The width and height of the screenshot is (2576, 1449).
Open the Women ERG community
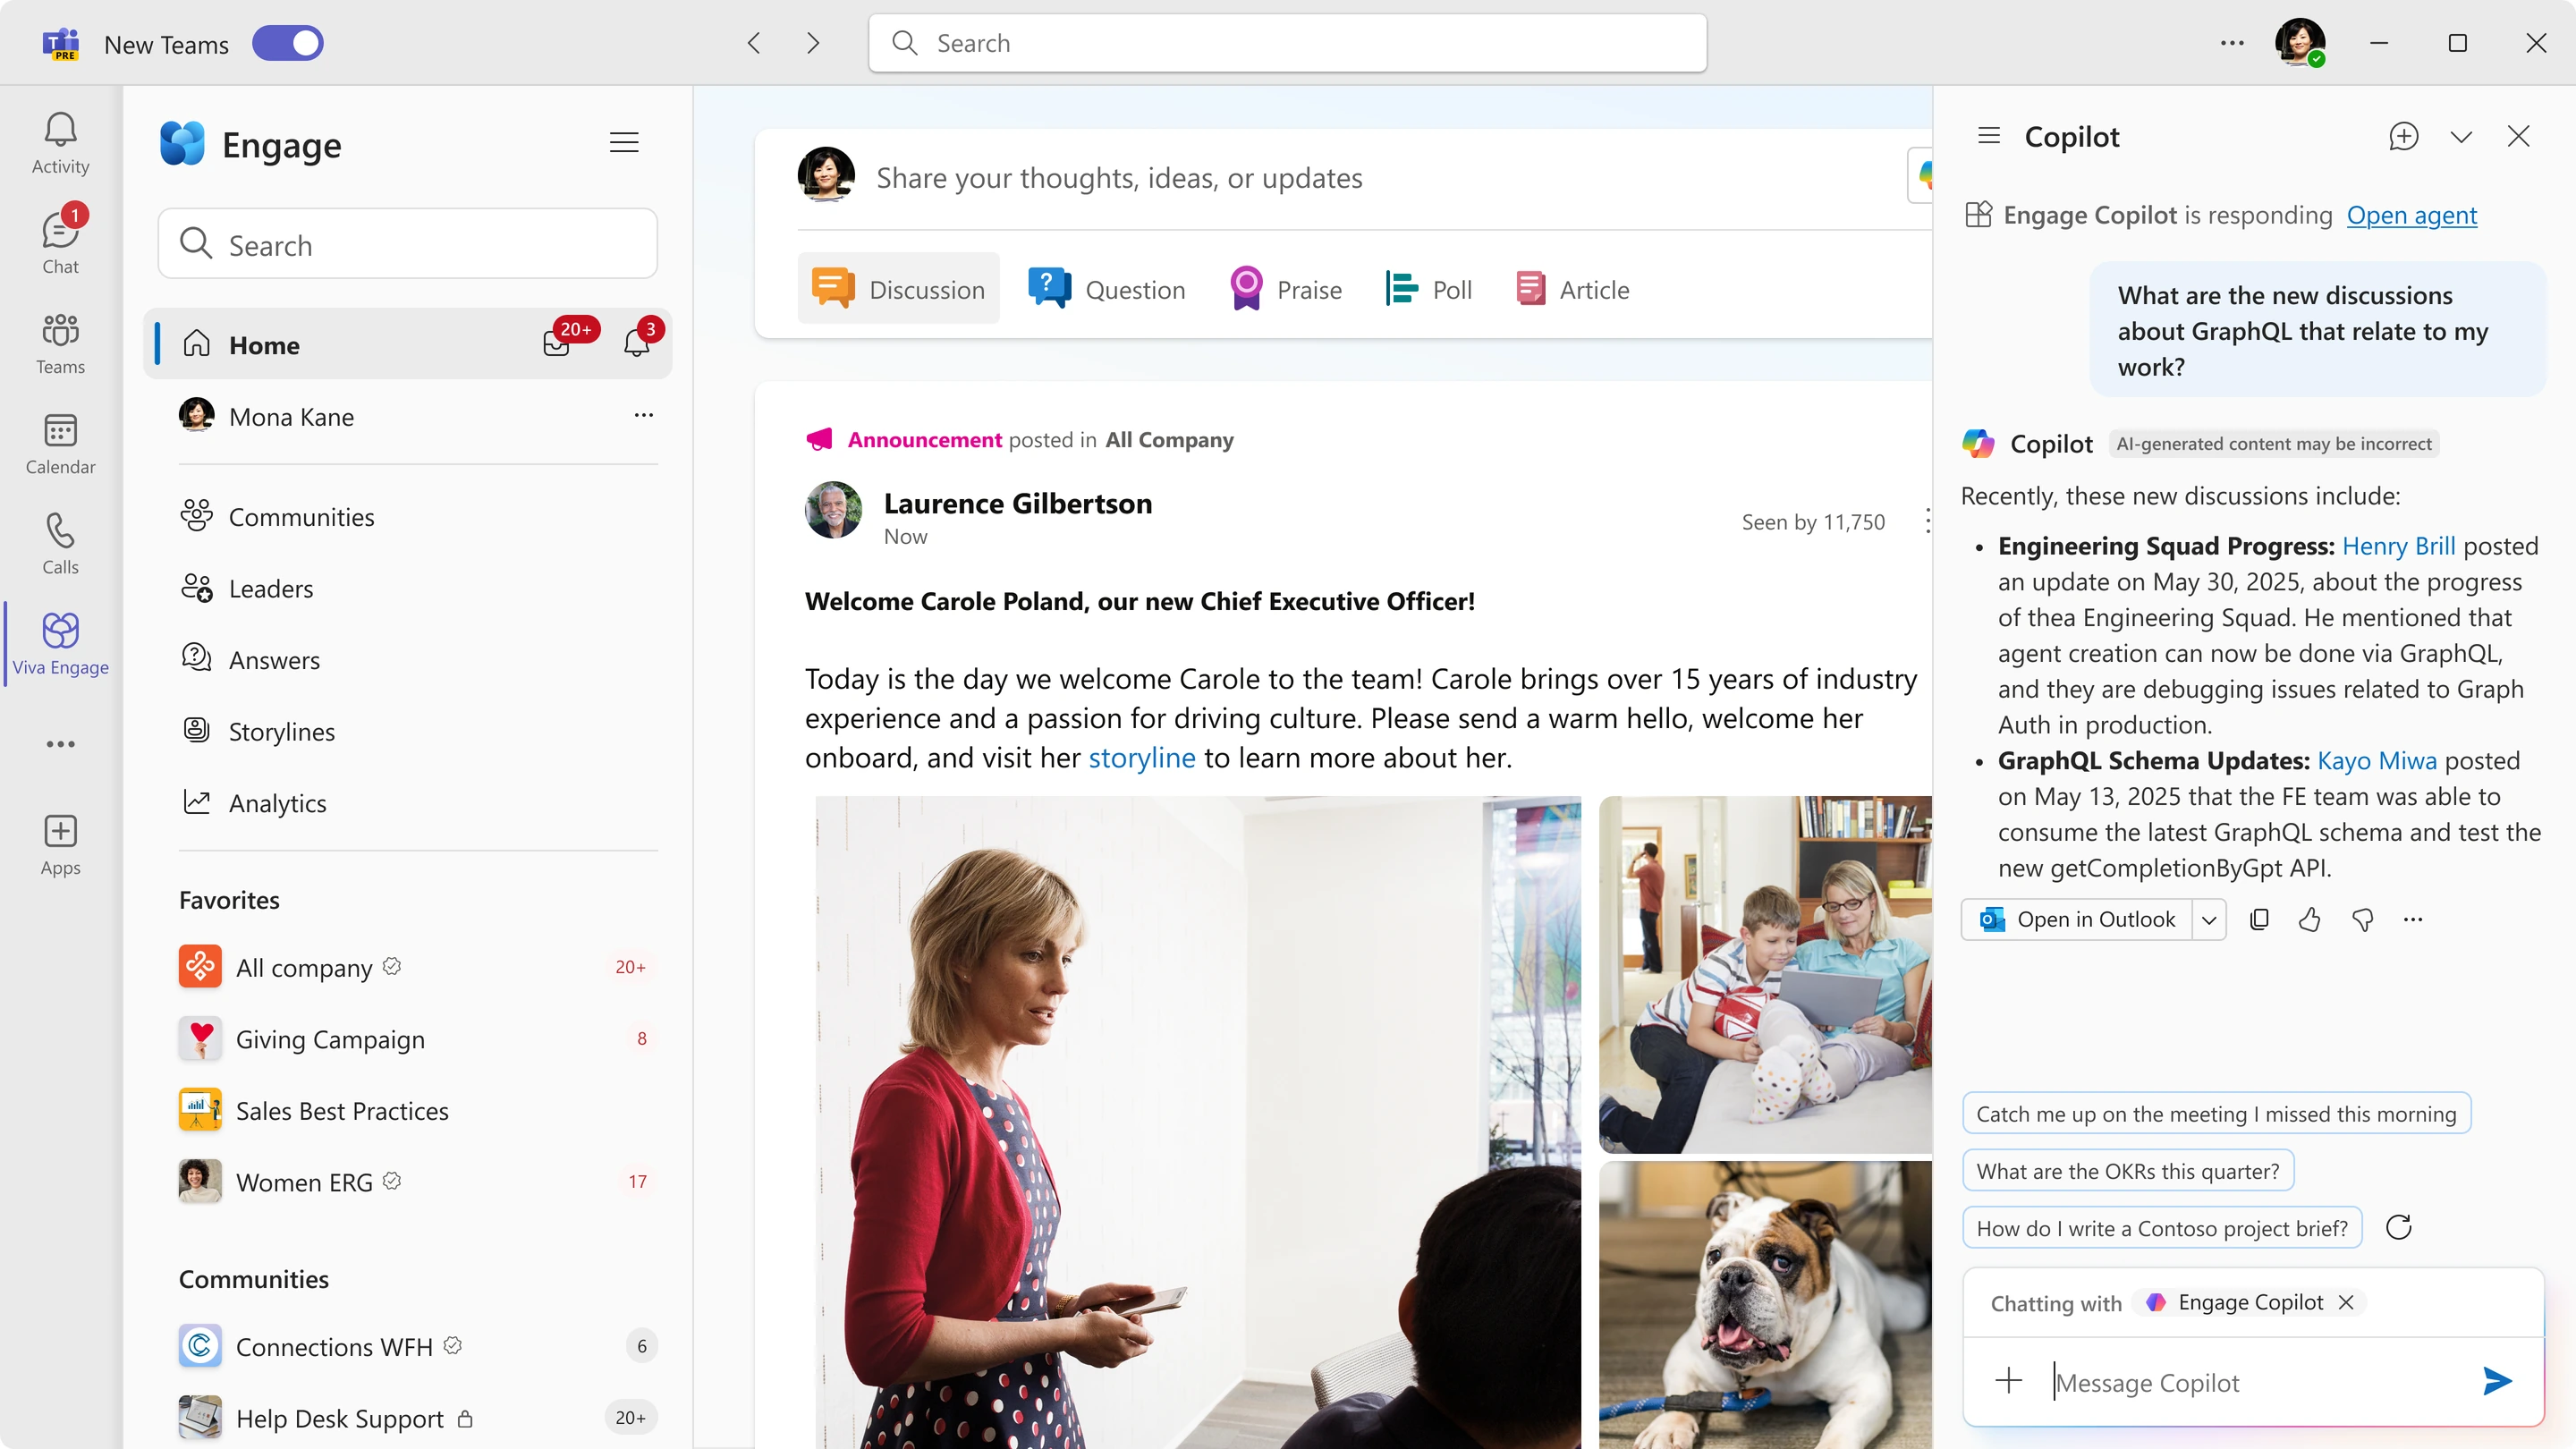click(418, 1182)
